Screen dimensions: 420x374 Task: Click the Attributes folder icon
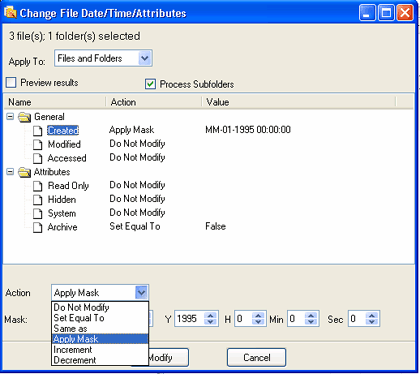25,172
